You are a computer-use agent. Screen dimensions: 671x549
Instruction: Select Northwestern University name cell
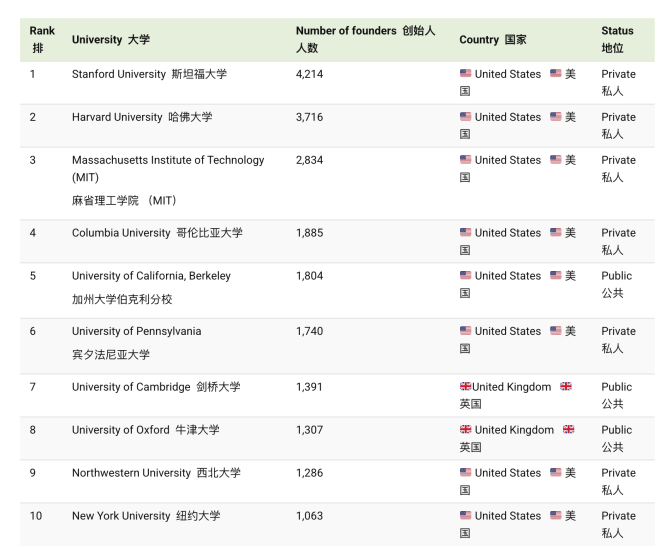(156, 473)
